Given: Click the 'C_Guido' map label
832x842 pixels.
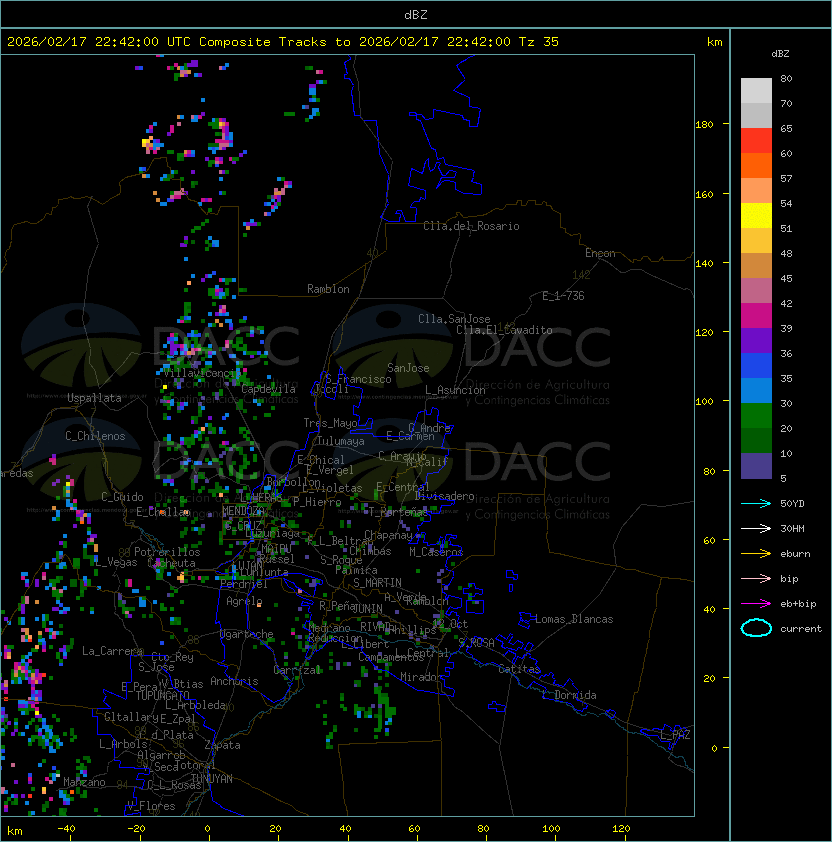Looking at the screenshot, I should 122,497.
